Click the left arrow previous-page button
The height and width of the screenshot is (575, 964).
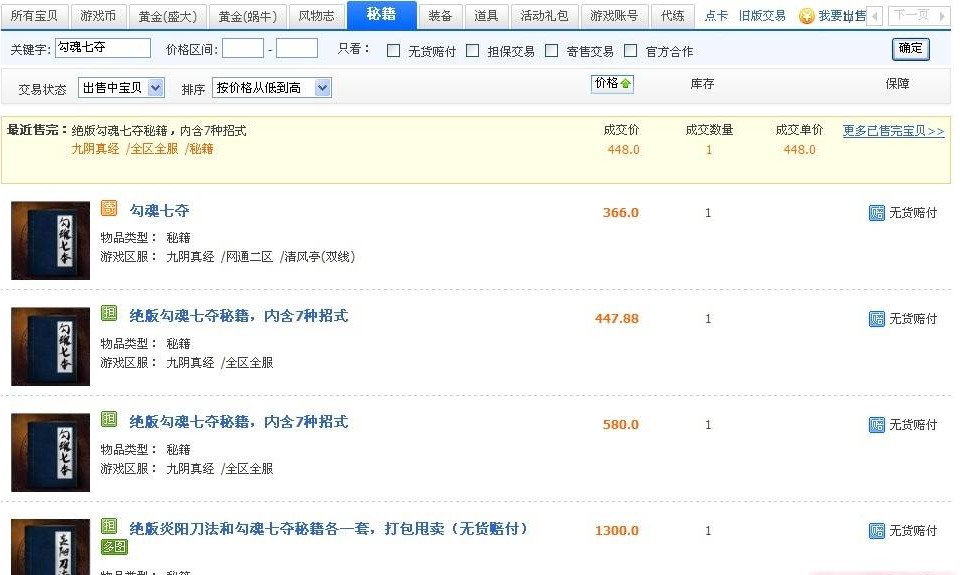[873, 16]
